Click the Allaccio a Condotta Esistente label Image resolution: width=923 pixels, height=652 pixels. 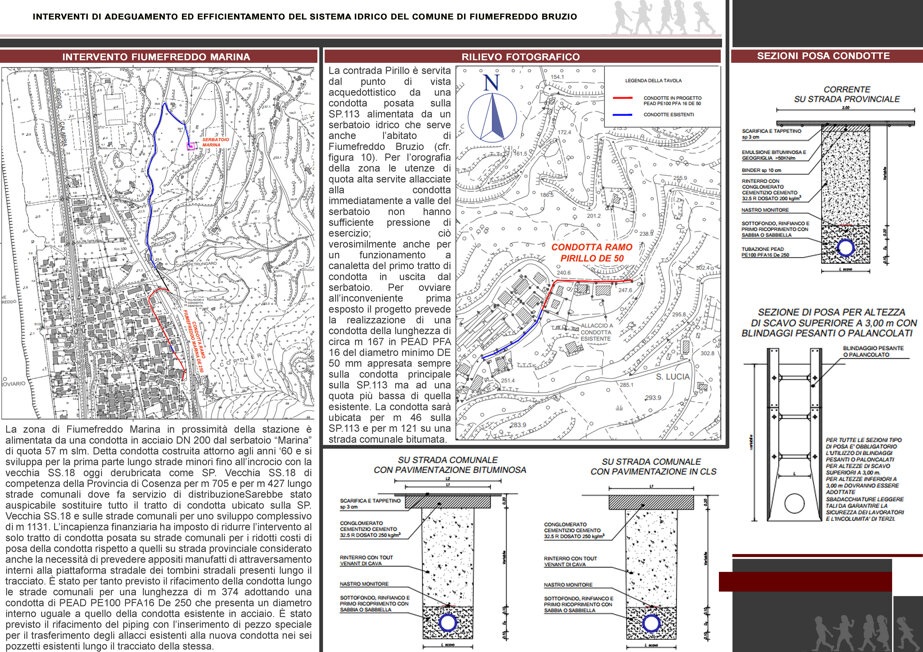(x=596, y=332)
